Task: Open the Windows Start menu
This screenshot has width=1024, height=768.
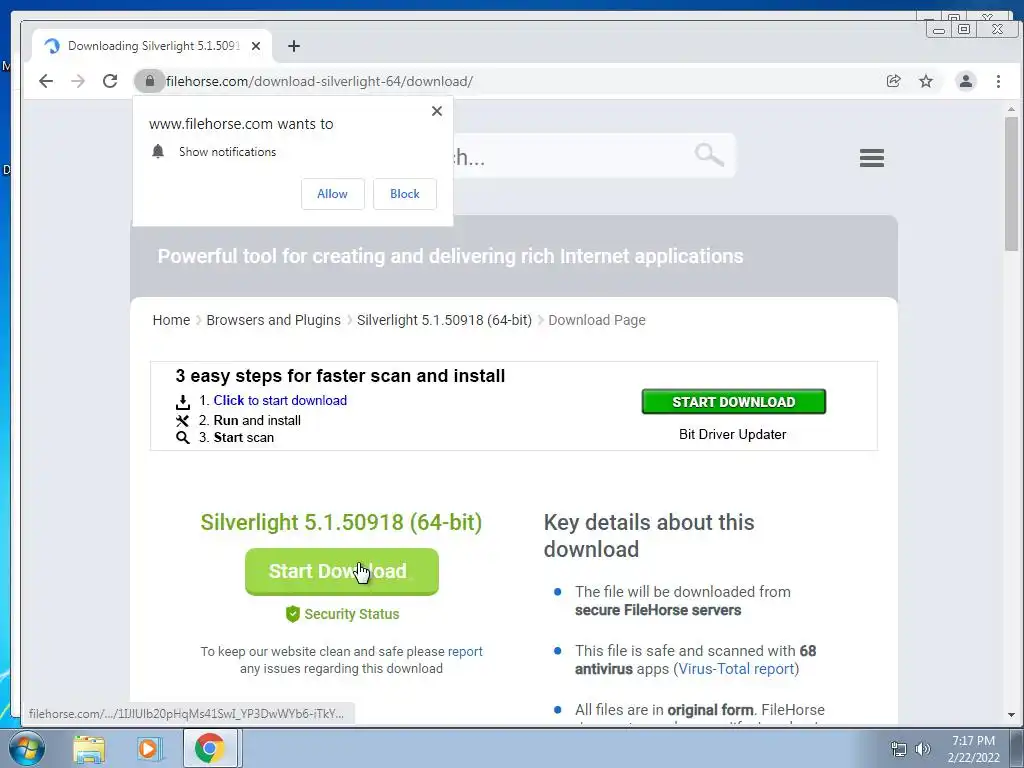Action: [x=26, y=748]
